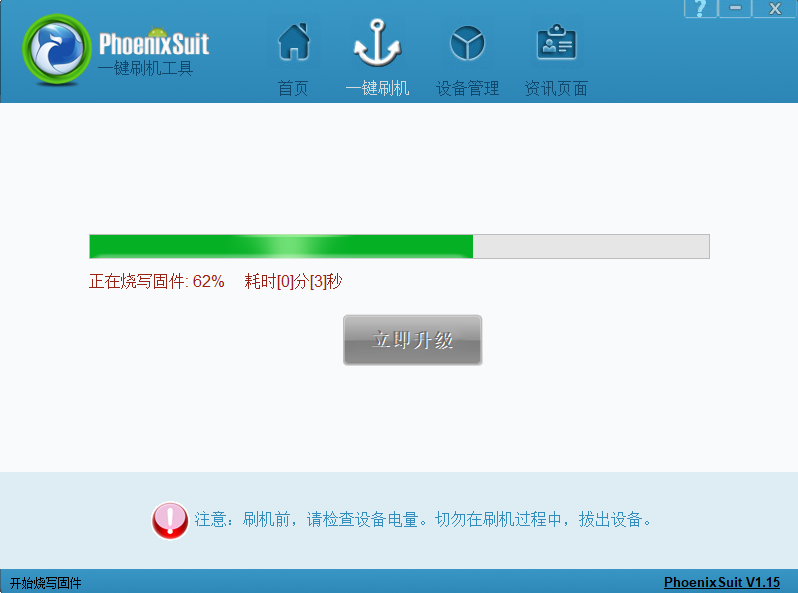Open the PhoenixSuit V1.15 version link
The image size is (798, 593).
[722, 582]
